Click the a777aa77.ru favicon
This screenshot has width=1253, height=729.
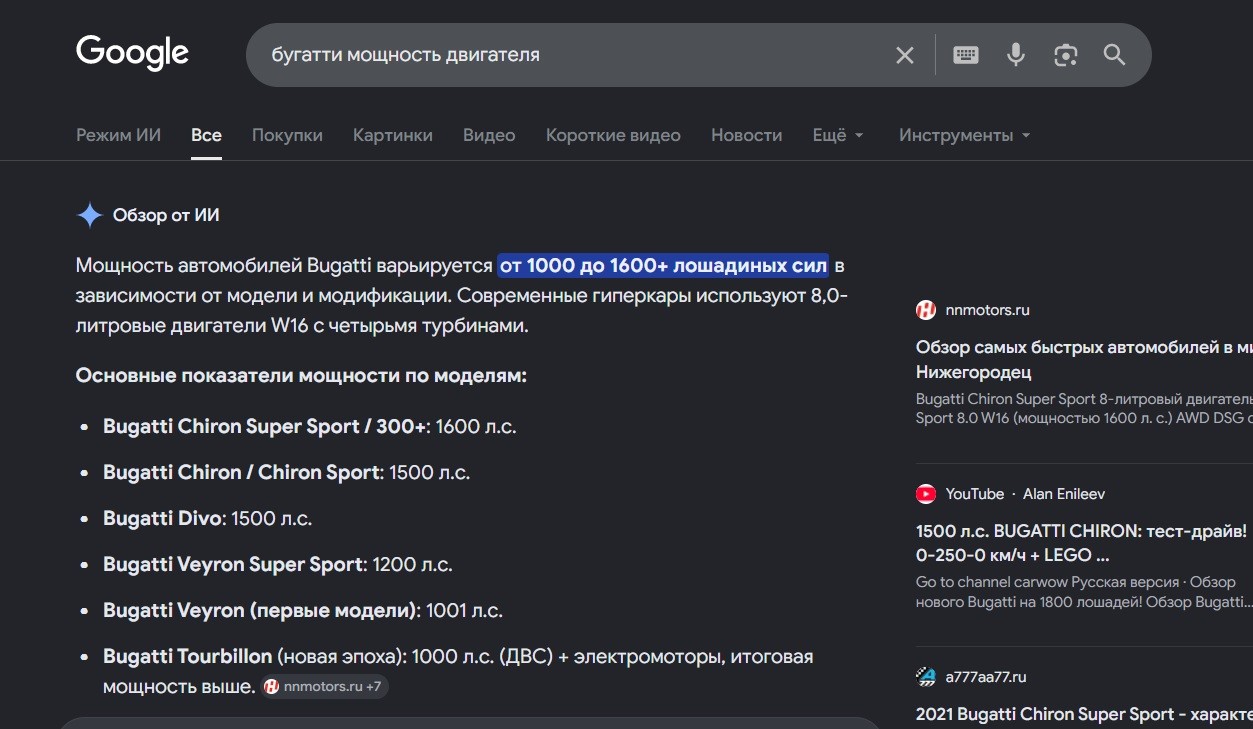click(926, 677)
